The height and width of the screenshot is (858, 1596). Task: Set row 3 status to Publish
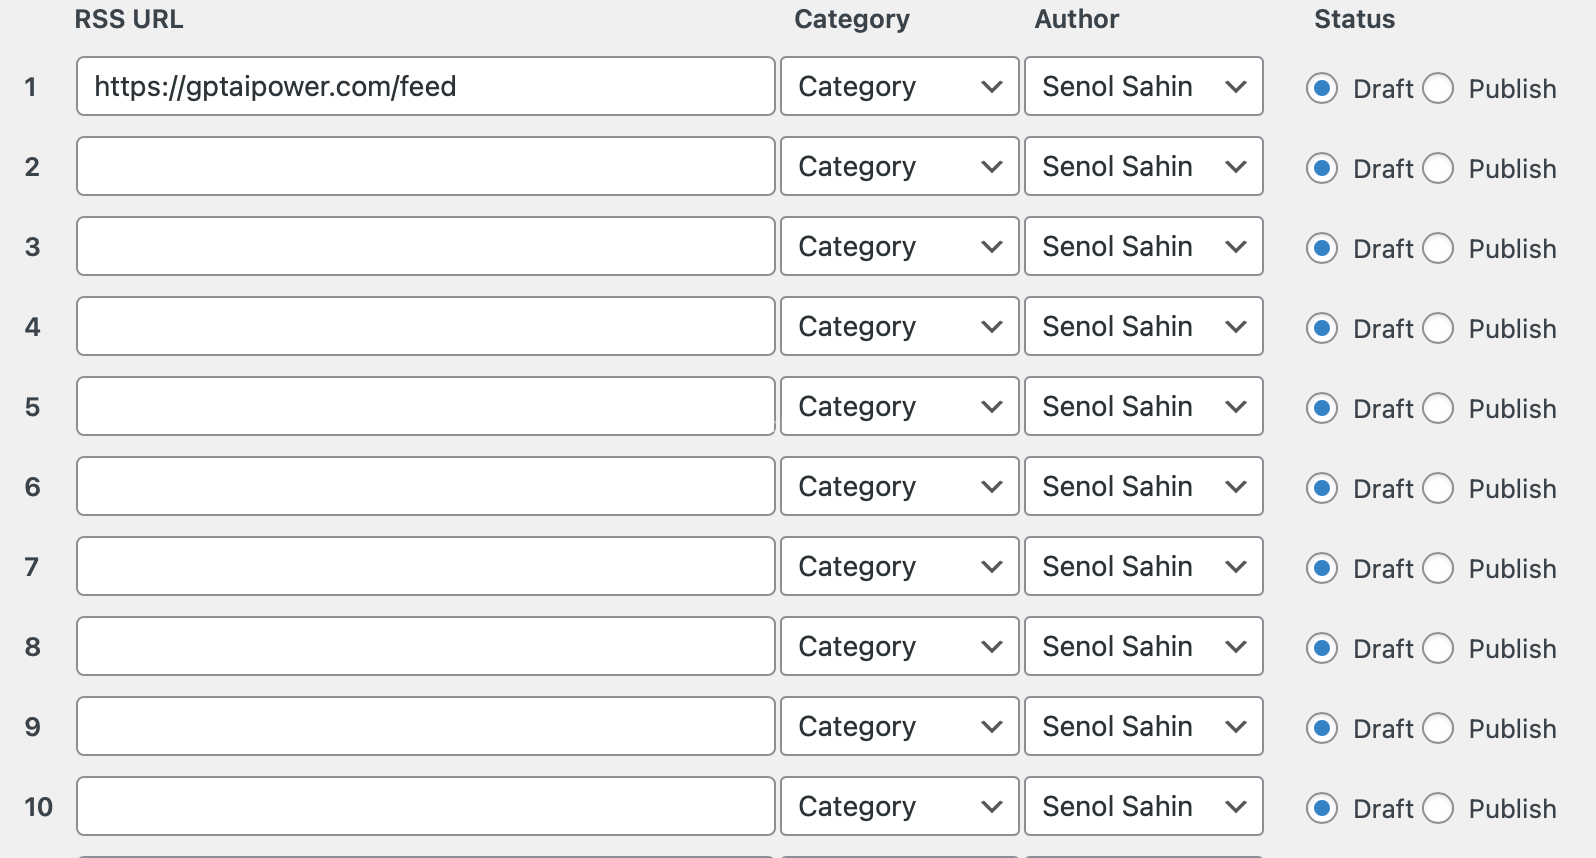click(1438, 248)
